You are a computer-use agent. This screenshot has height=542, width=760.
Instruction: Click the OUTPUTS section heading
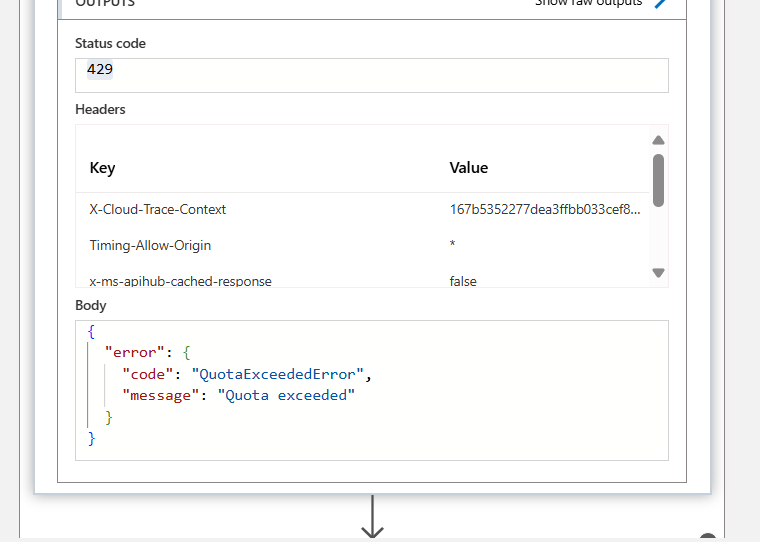pyautogui.click(x=105, y=3)
